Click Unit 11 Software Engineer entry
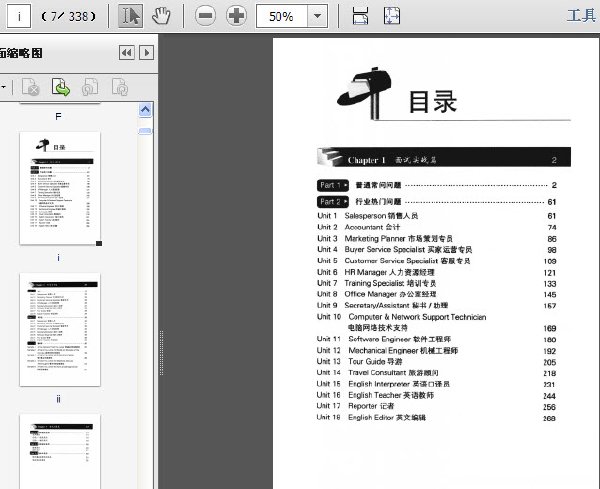Viewport: 600px width, 489px height. [x=437, y=339]
